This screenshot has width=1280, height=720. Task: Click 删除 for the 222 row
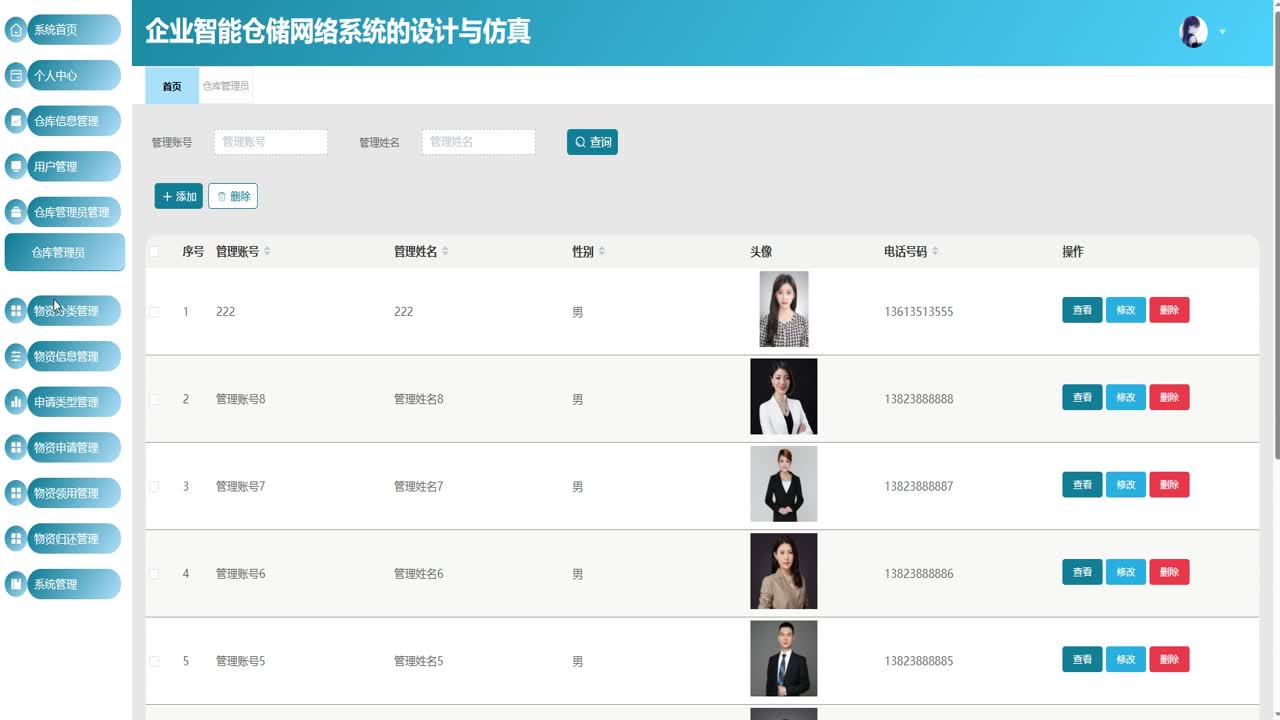point(1169,310)
